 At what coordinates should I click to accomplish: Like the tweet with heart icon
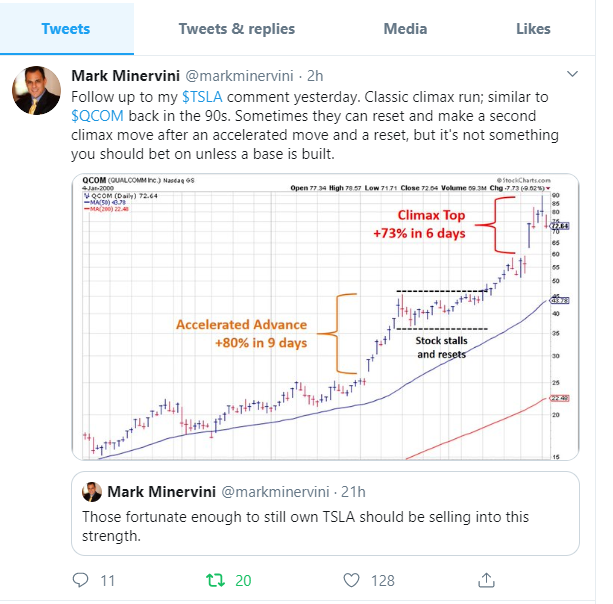tap(351, 579)
